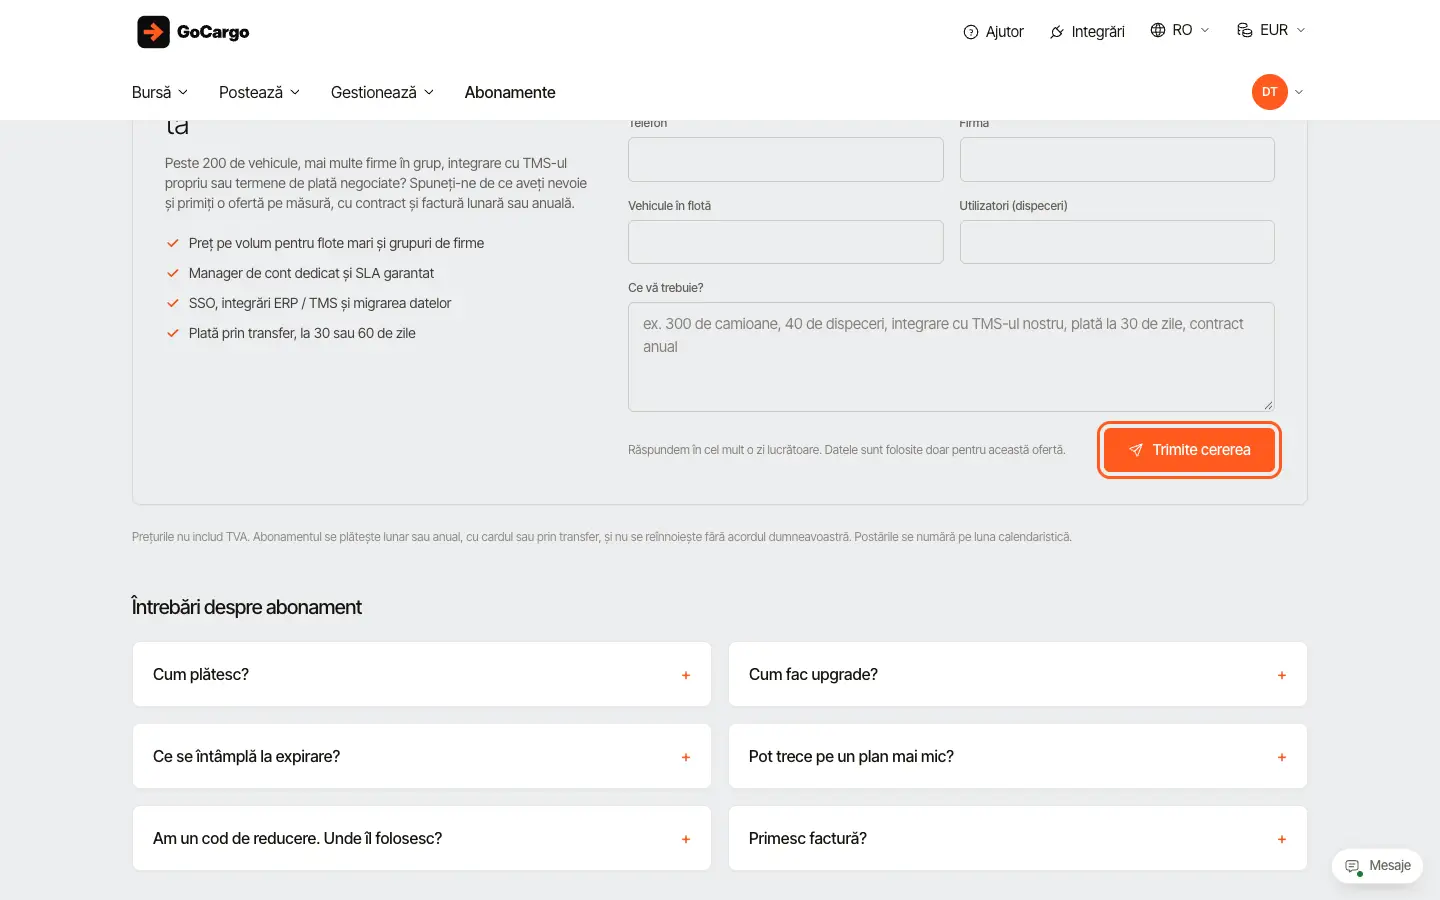The image size is (1440, 900).
Task: Send the request with Trimite cererea
Action: tap(1189, 450)
